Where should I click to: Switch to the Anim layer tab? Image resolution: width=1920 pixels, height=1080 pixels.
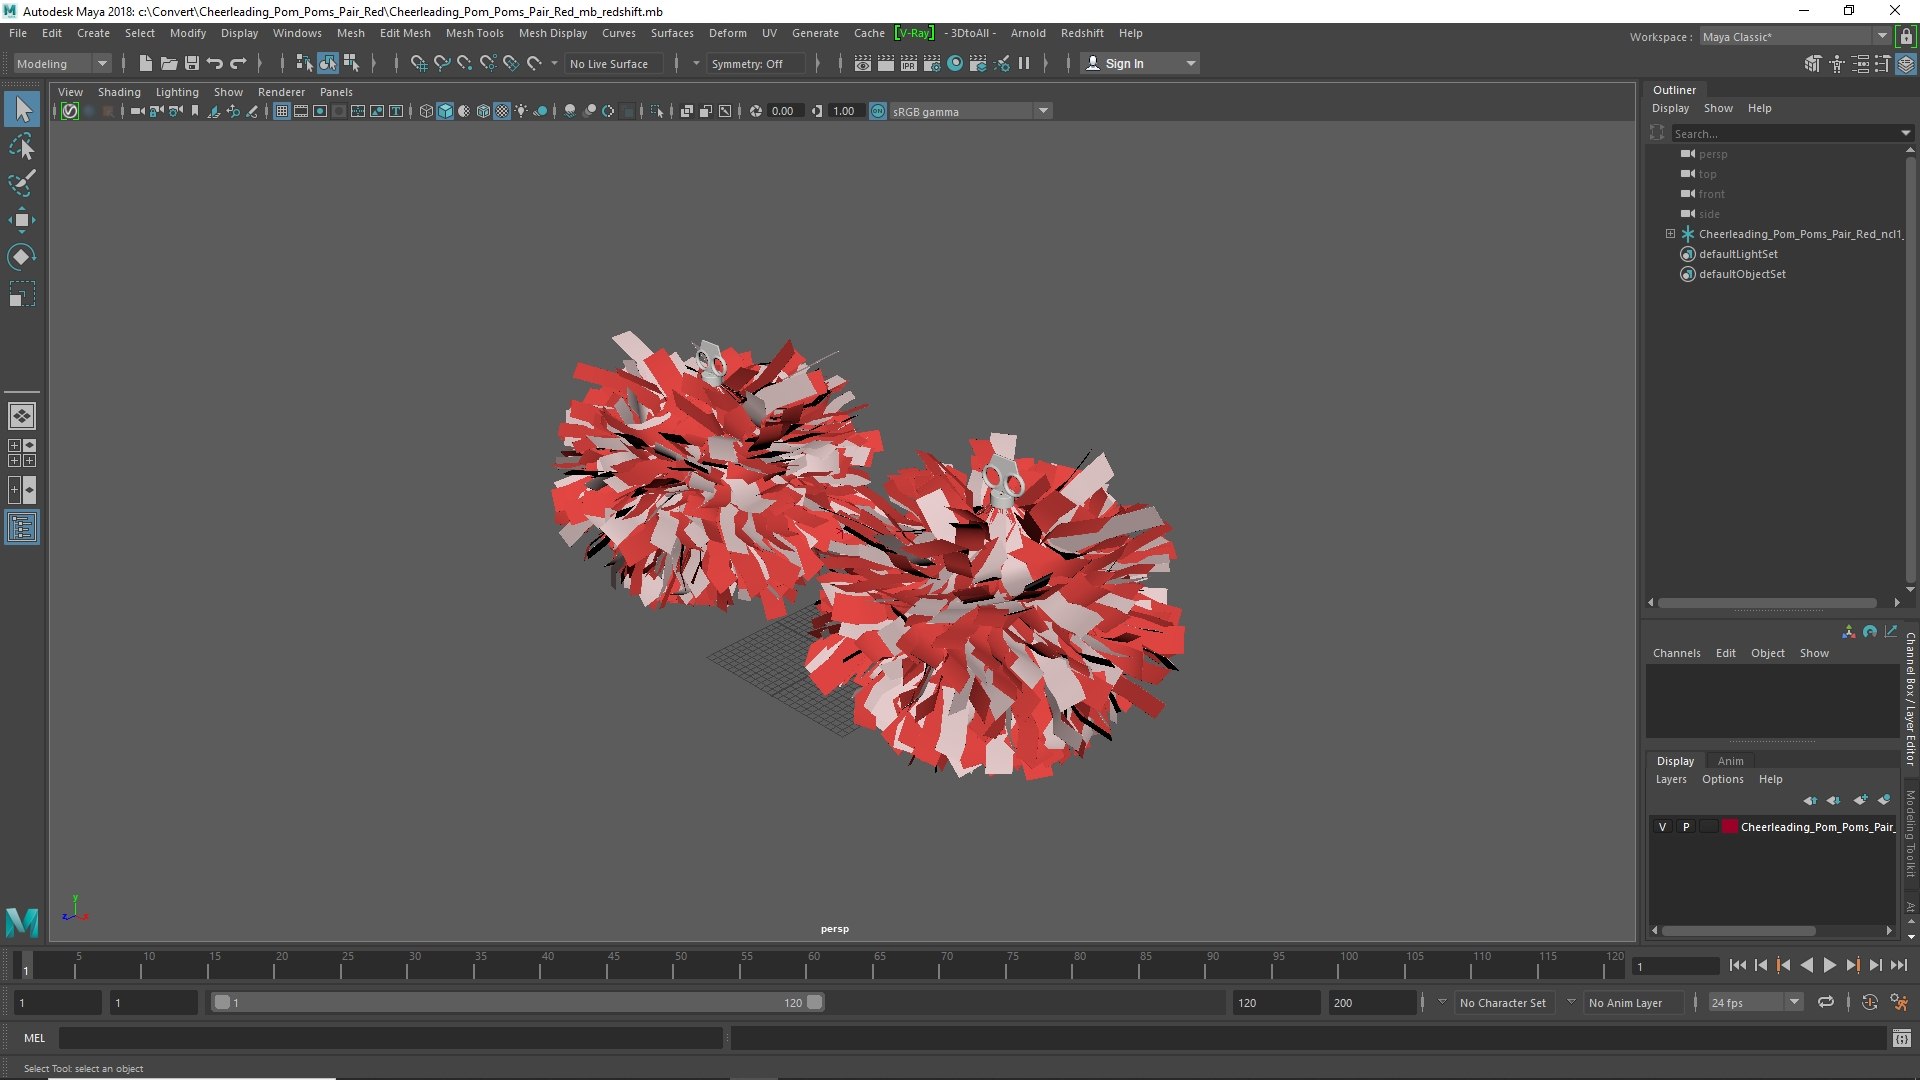pos(1730,761)
